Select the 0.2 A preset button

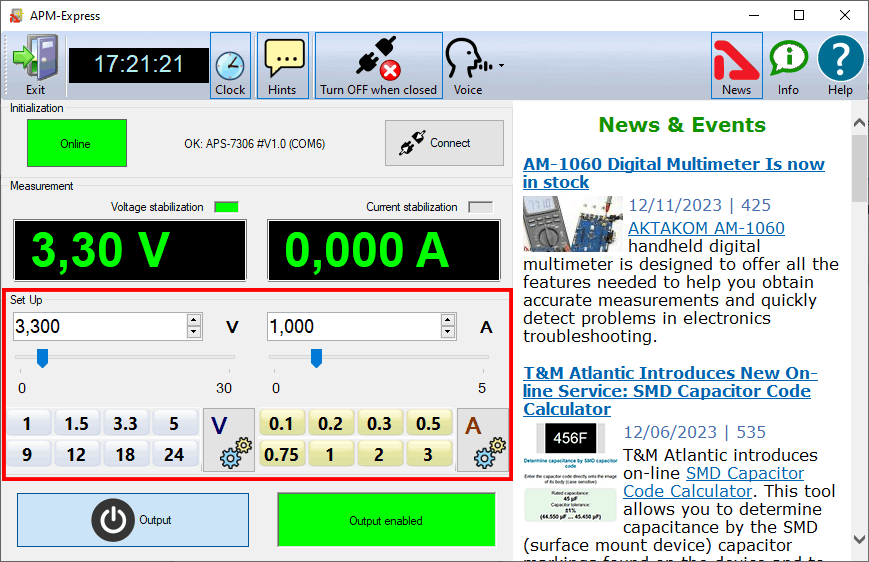330,424
